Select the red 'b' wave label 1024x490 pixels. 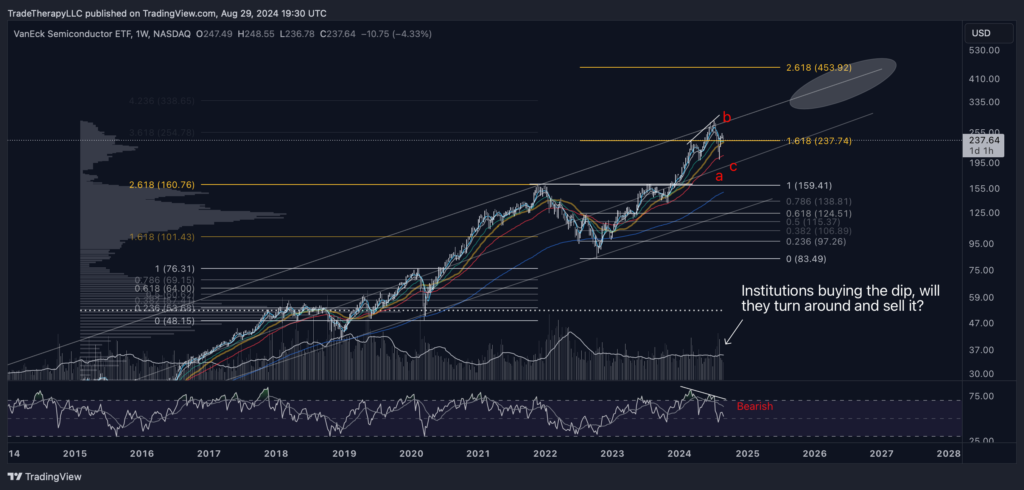(x=726, y=118)
